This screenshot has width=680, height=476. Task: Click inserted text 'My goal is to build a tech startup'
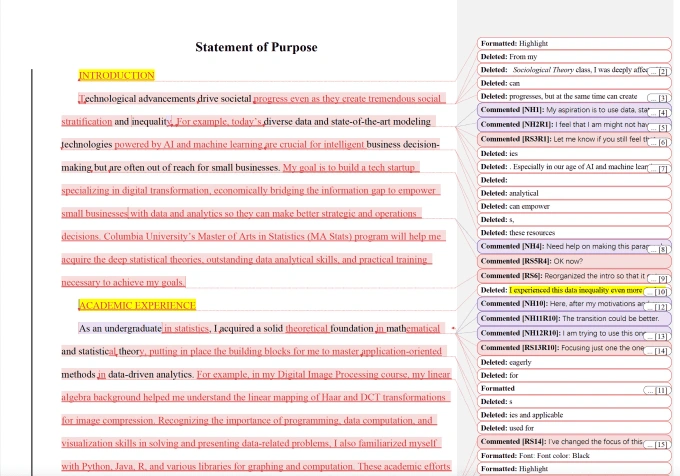click(349, 167)
